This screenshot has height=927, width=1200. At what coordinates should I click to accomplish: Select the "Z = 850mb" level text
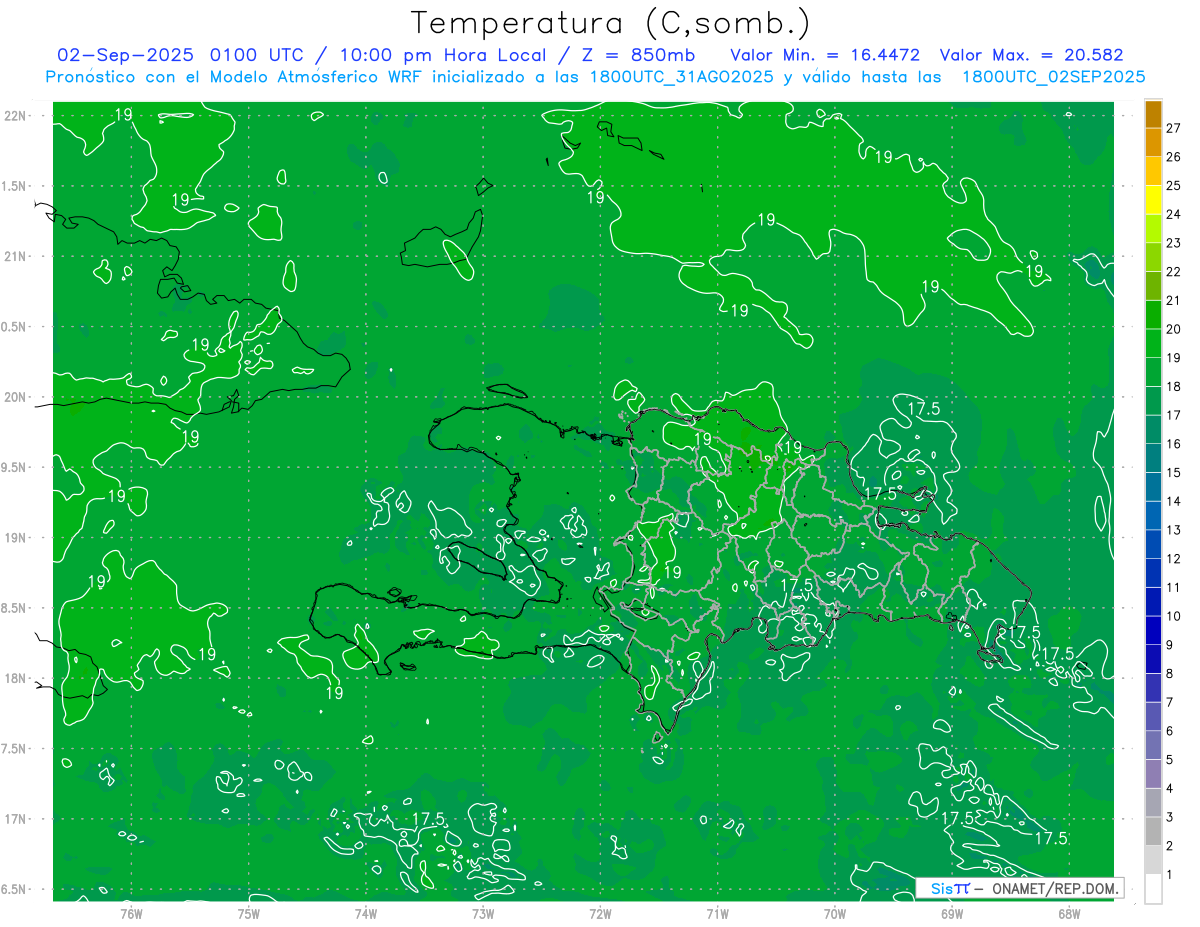tap(639, 55)
